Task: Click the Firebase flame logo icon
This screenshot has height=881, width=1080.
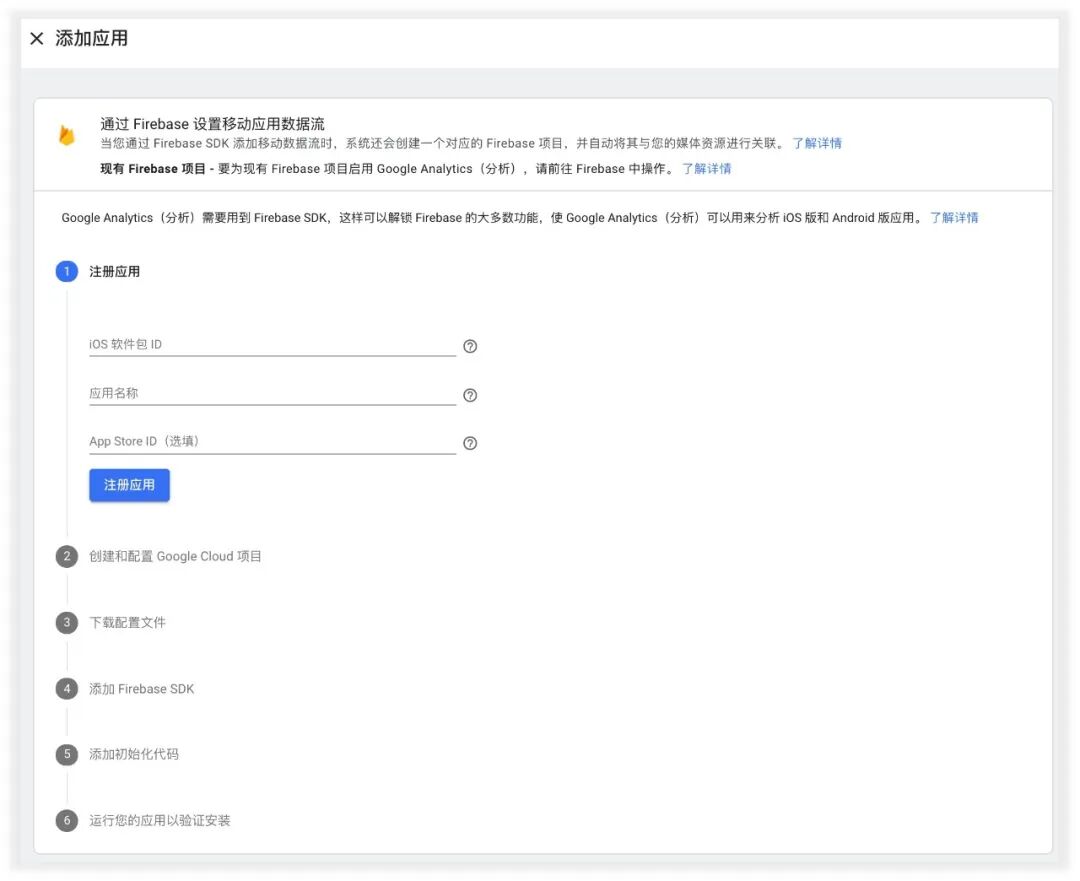Action: [67, 135]
